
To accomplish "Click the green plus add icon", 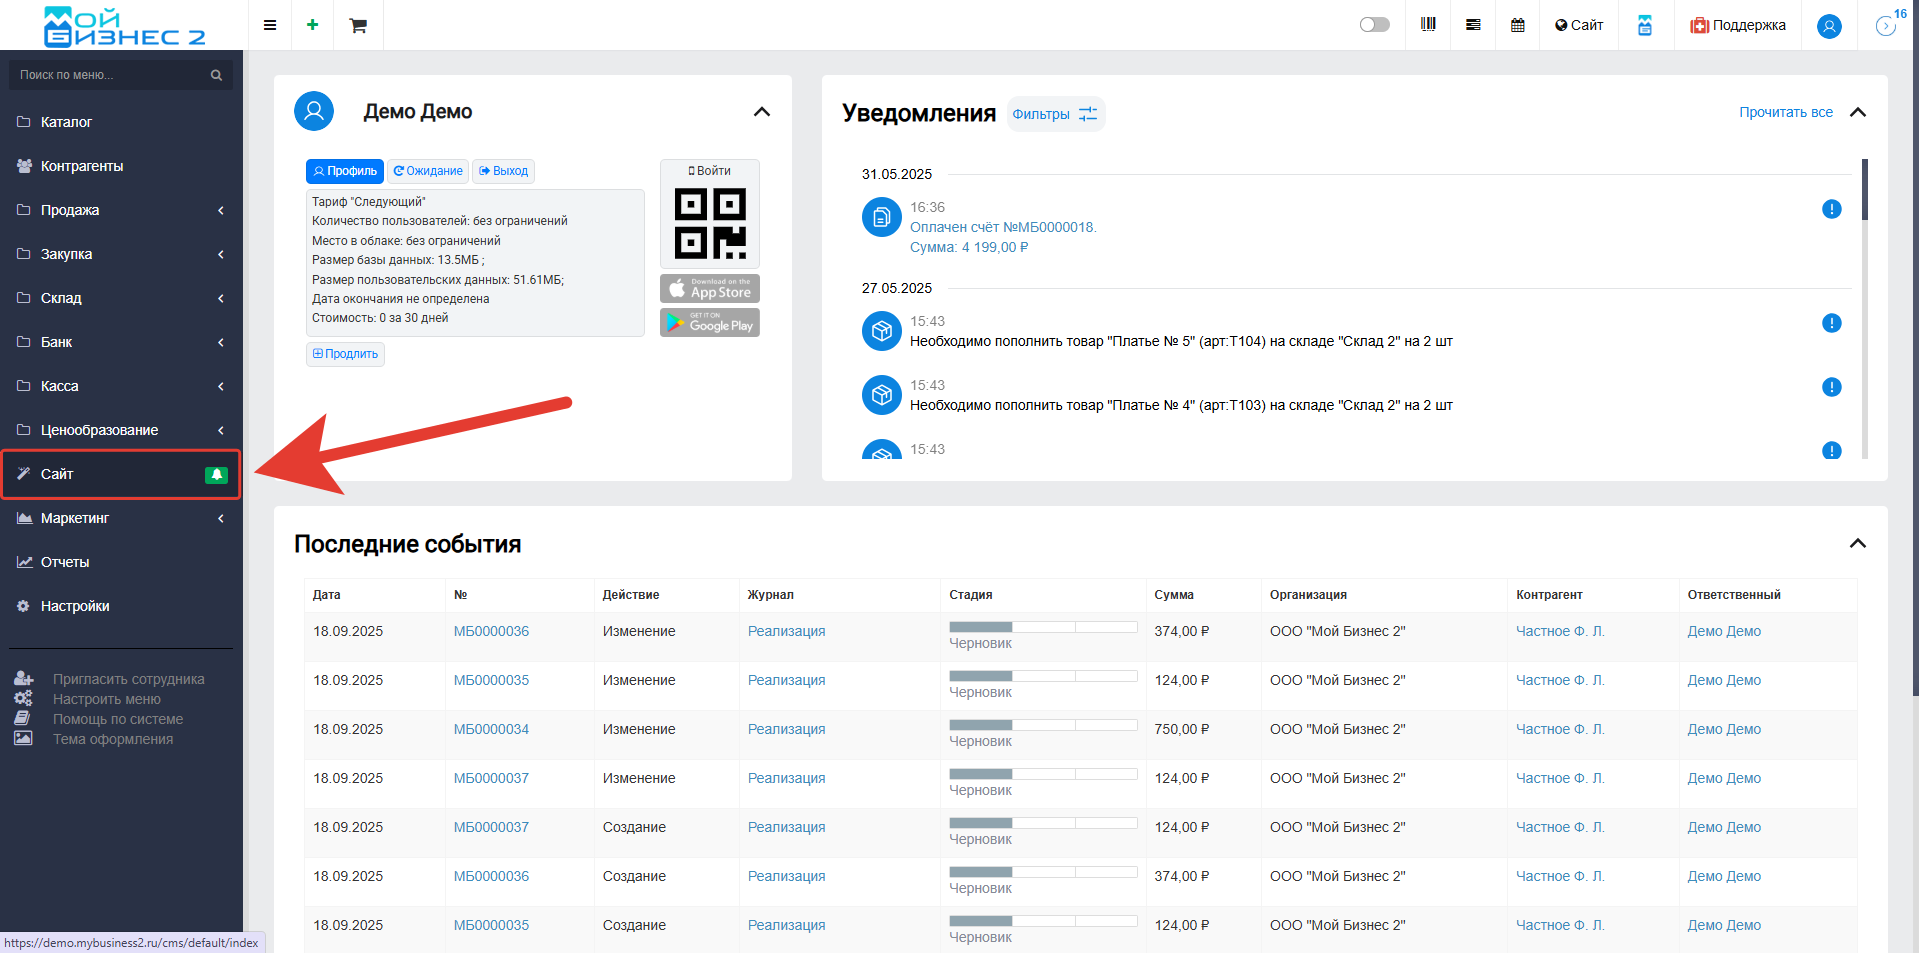I will point(312,25).
